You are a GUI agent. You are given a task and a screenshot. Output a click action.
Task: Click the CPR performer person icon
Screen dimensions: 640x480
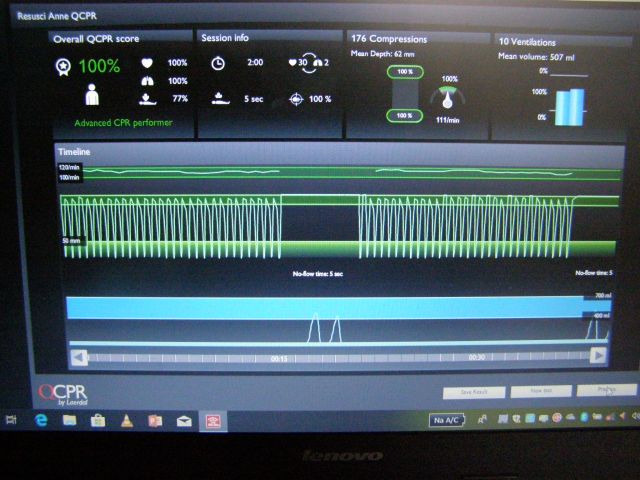click(x=92, y=97)
